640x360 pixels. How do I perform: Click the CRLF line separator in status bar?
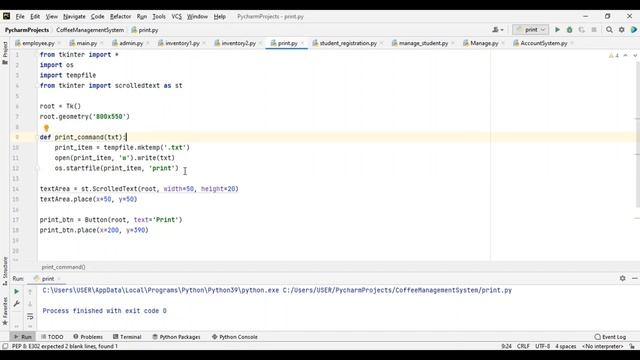[523, 346]
